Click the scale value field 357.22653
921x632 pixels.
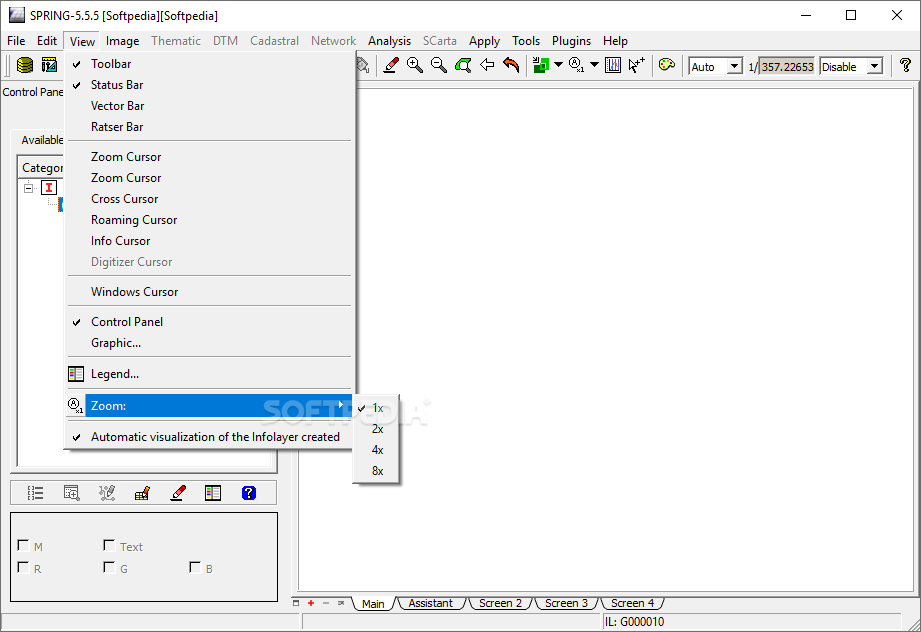pos(788,67)
